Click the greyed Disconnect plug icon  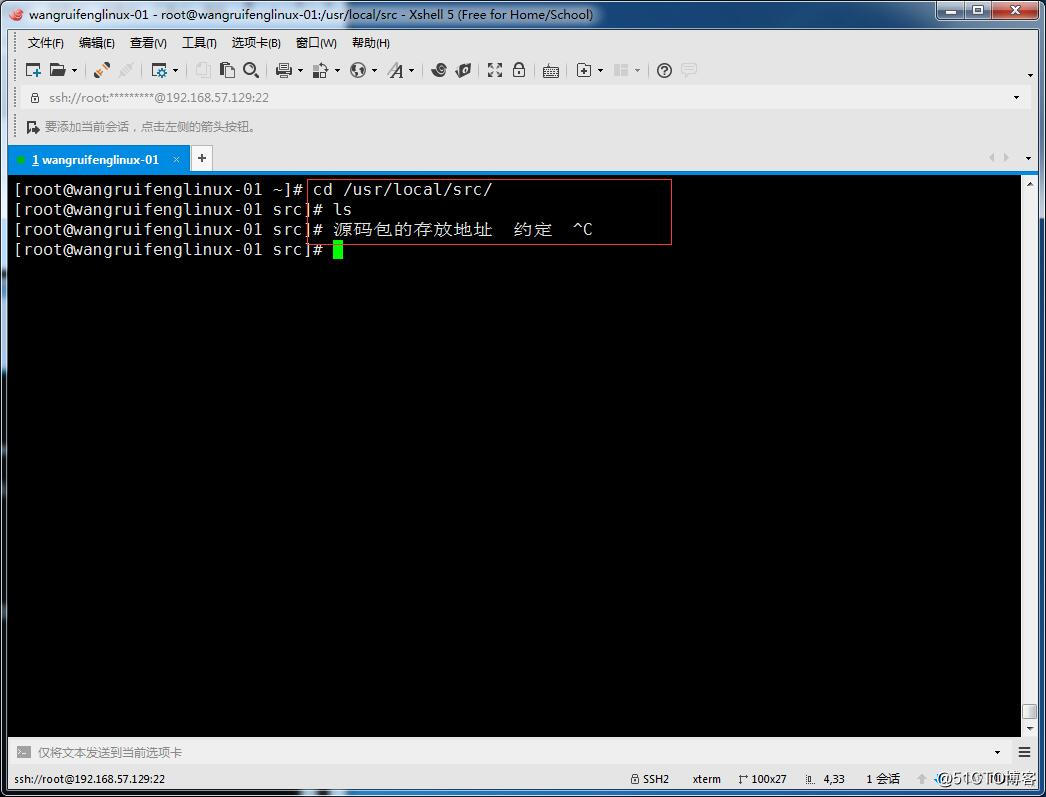pos(126,70)
